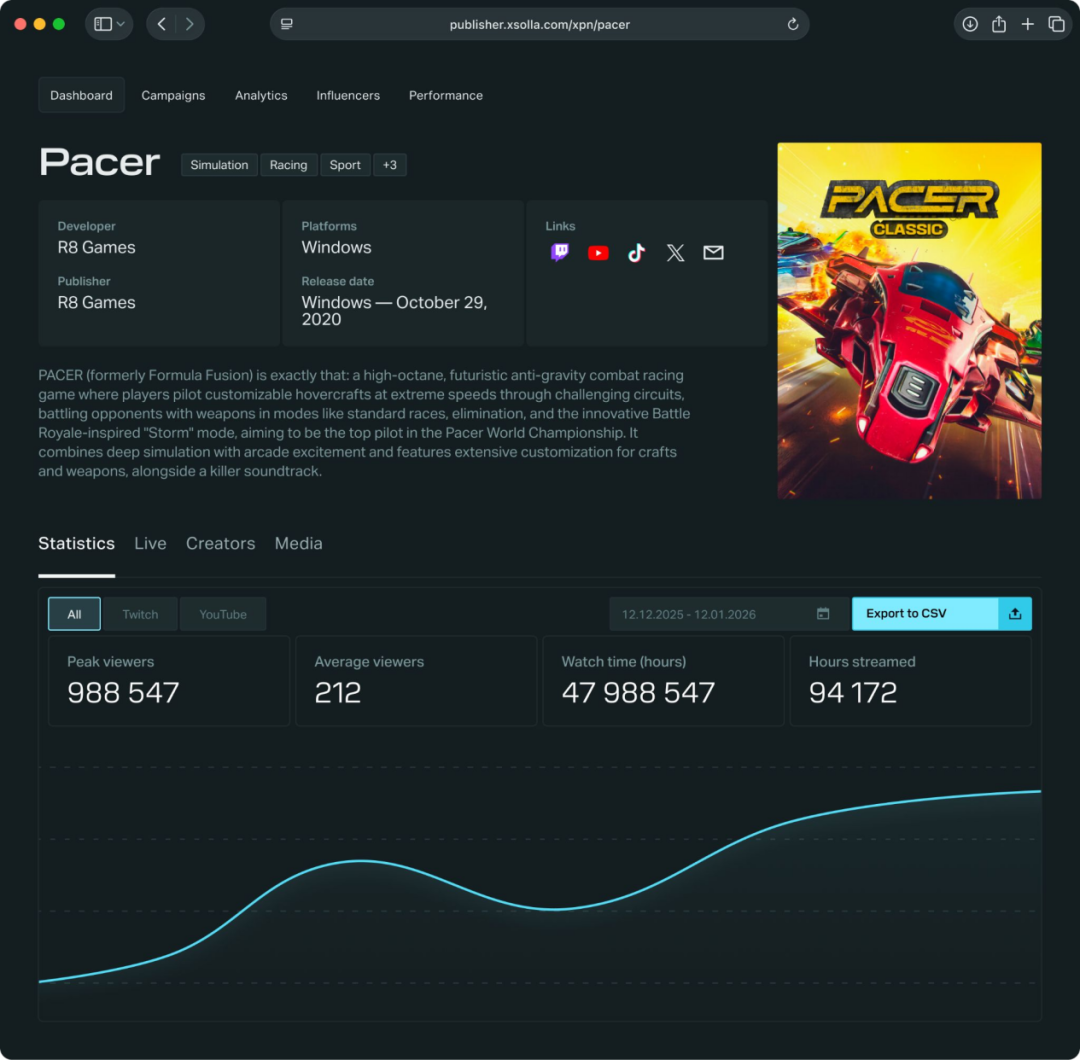Image resolution: width=1080 pixels, height=1060 pixels.
Task: Go to the Campaigns tab
Action: (x=173, y=95)
